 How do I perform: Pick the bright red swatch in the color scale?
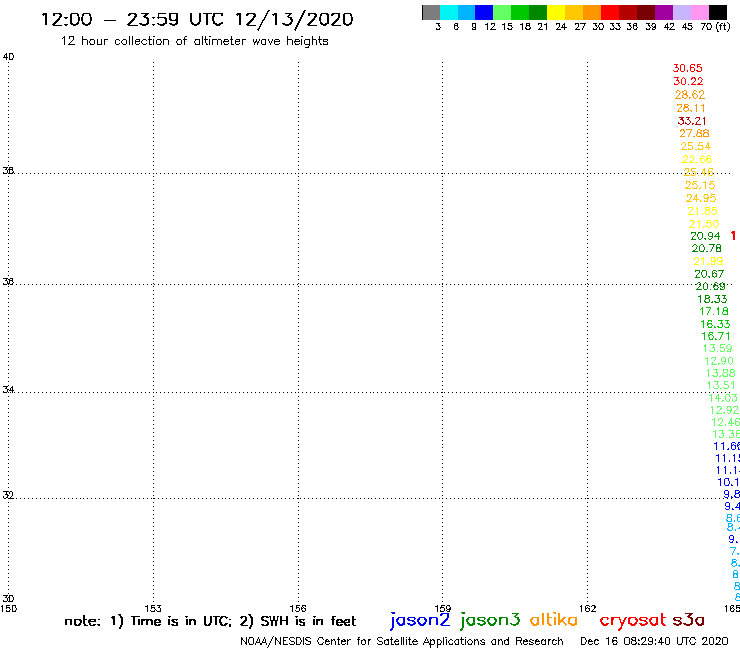pos(610,12)
